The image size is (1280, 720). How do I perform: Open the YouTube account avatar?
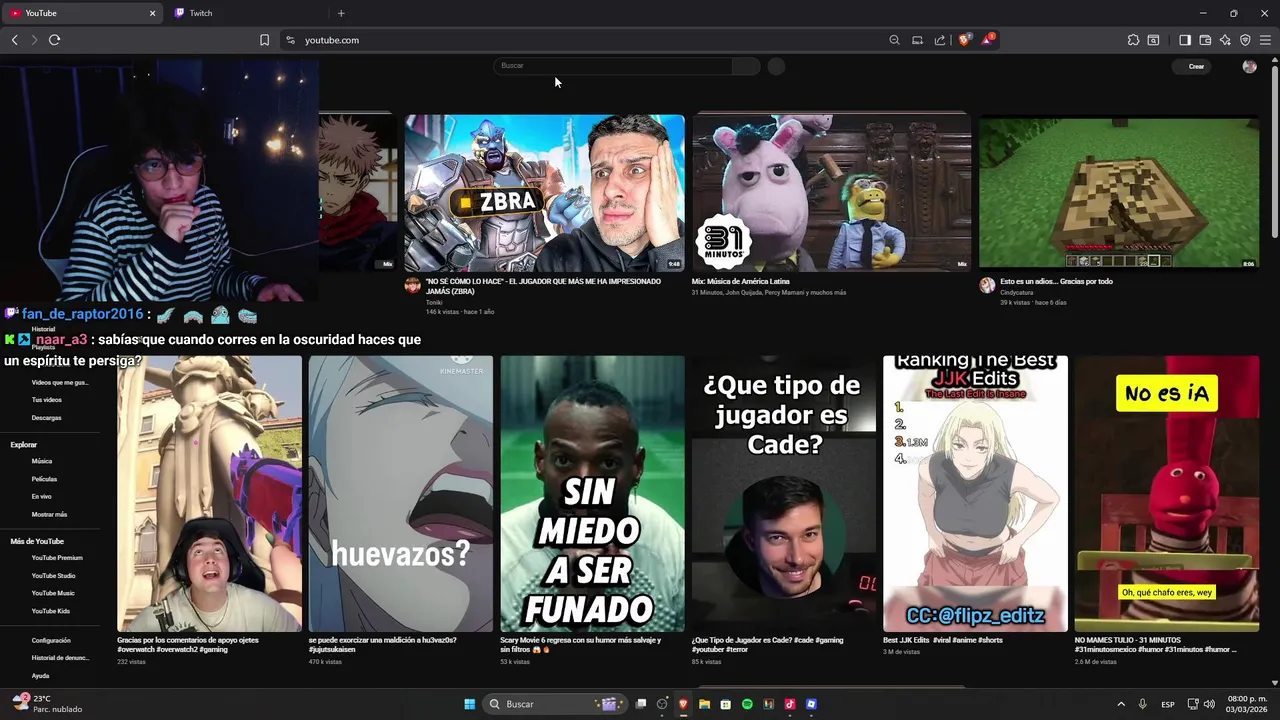click(x=1249, y=66)
